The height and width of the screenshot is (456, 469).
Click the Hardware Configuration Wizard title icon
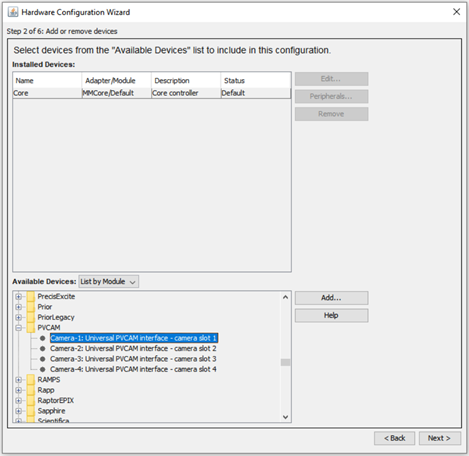pyautogui.click(x=13, y=12)
